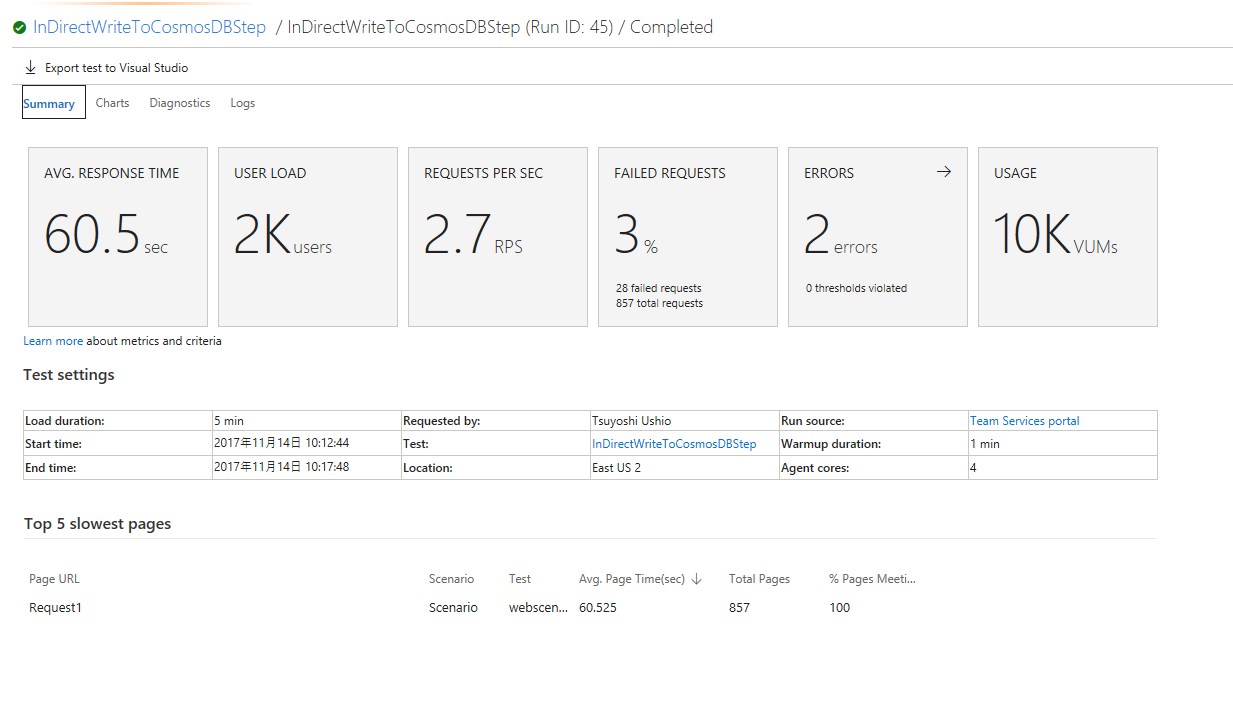
Task: Click the sort arrow on Avg. Page Time(sec)
Action: [696, 579]
